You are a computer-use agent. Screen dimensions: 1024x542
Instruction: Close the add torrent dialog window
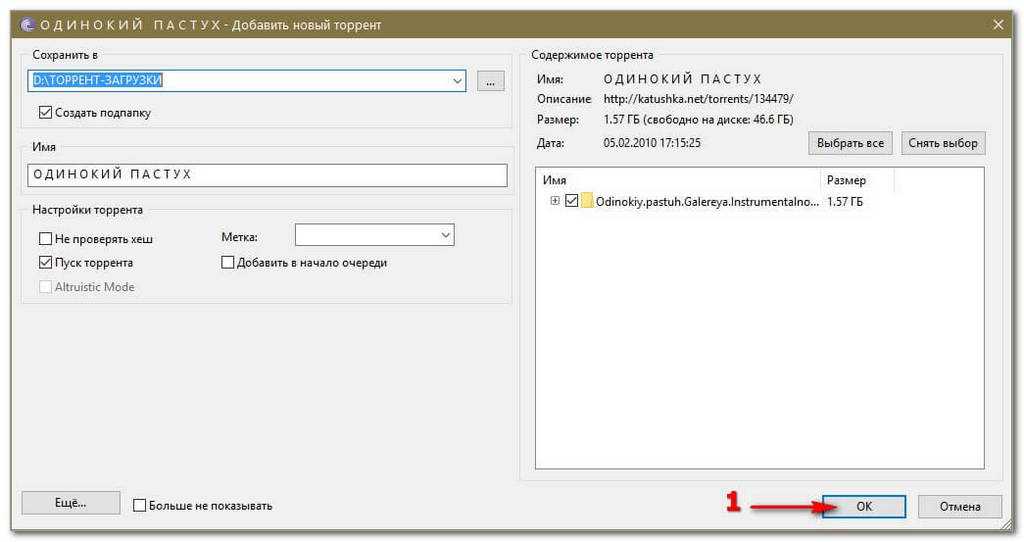997,25
